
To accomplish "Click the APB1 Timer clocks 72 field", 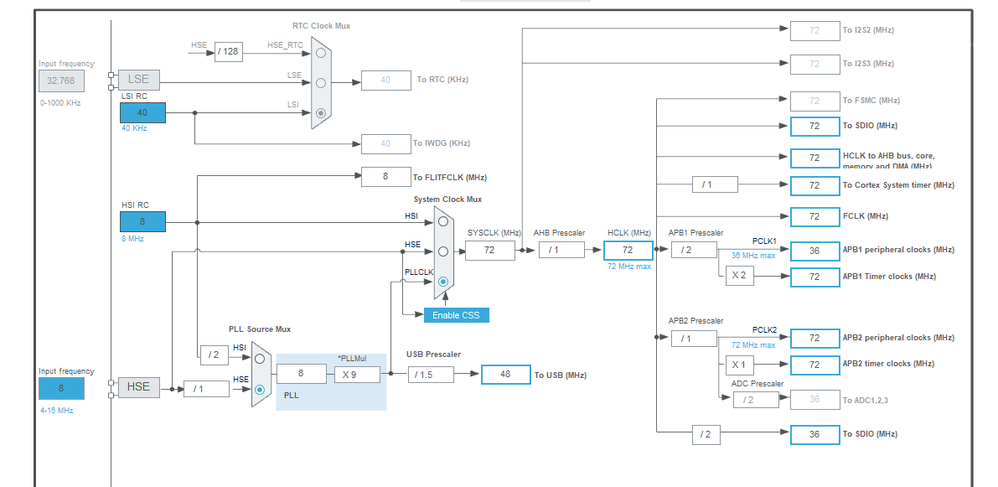I will (x=815, y=278).
